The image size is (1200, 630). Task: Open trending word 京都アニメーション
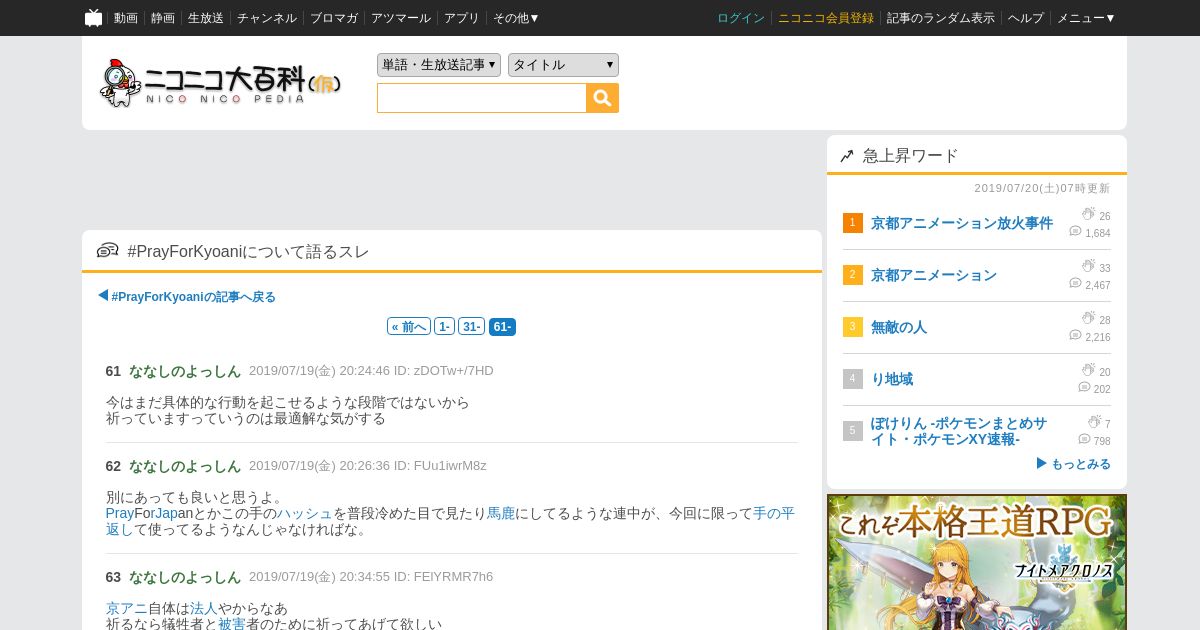coord(934,275)
